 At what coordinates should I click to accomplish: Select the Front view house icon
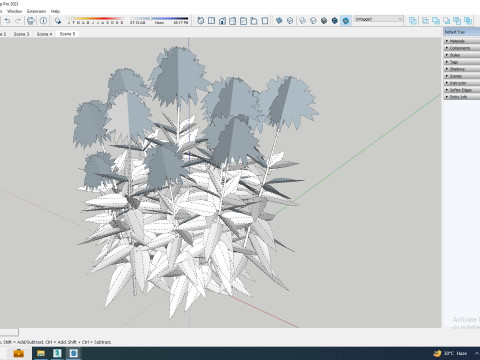point(222,21)
